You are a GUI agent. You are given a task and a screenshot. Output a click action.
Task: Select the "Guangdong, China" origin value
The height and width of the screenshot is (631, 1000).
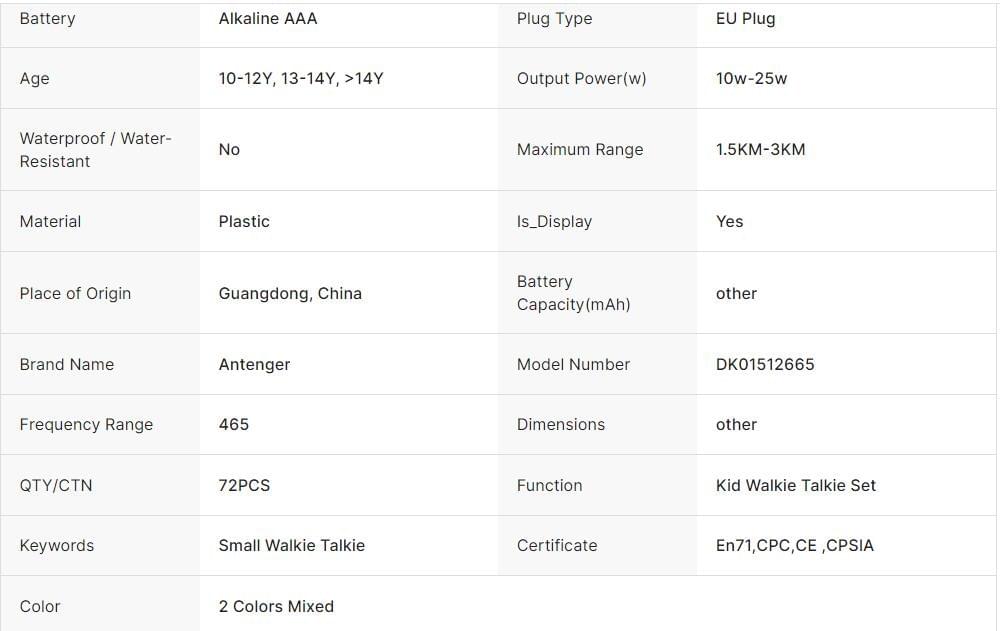(x=290, y=294)
